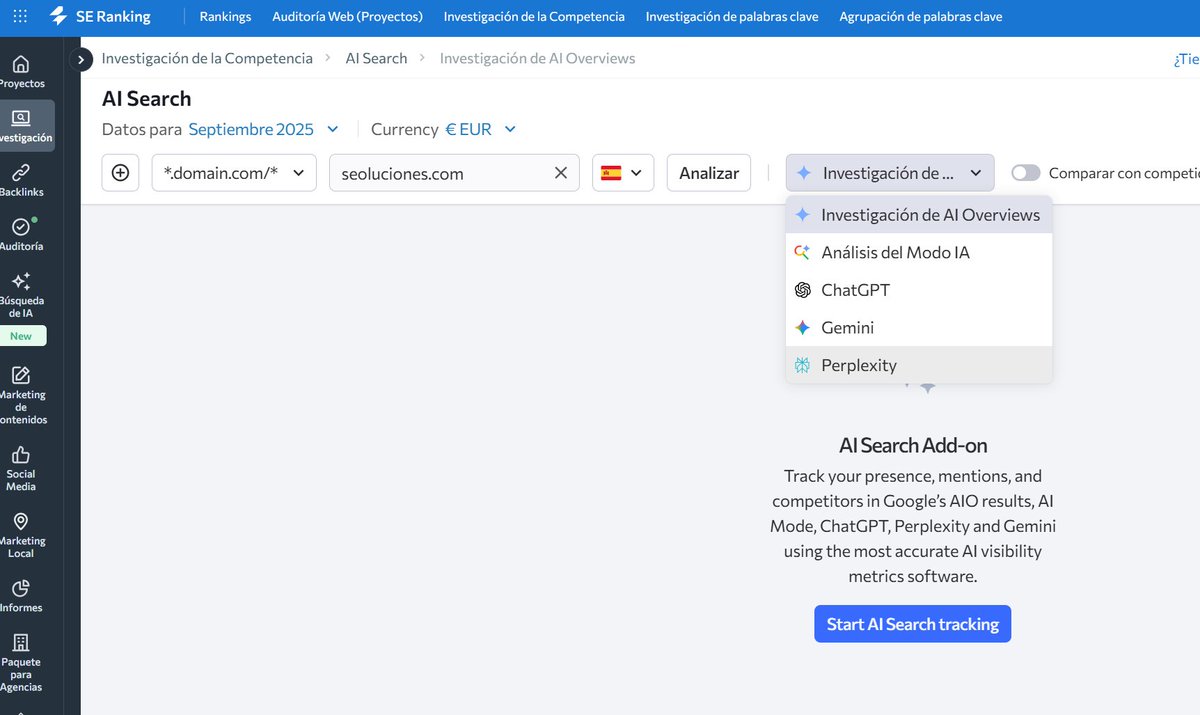Viewport: 1200px width, 715px height.
Task: Open the Rankings top menu
Action: [225, 17]
